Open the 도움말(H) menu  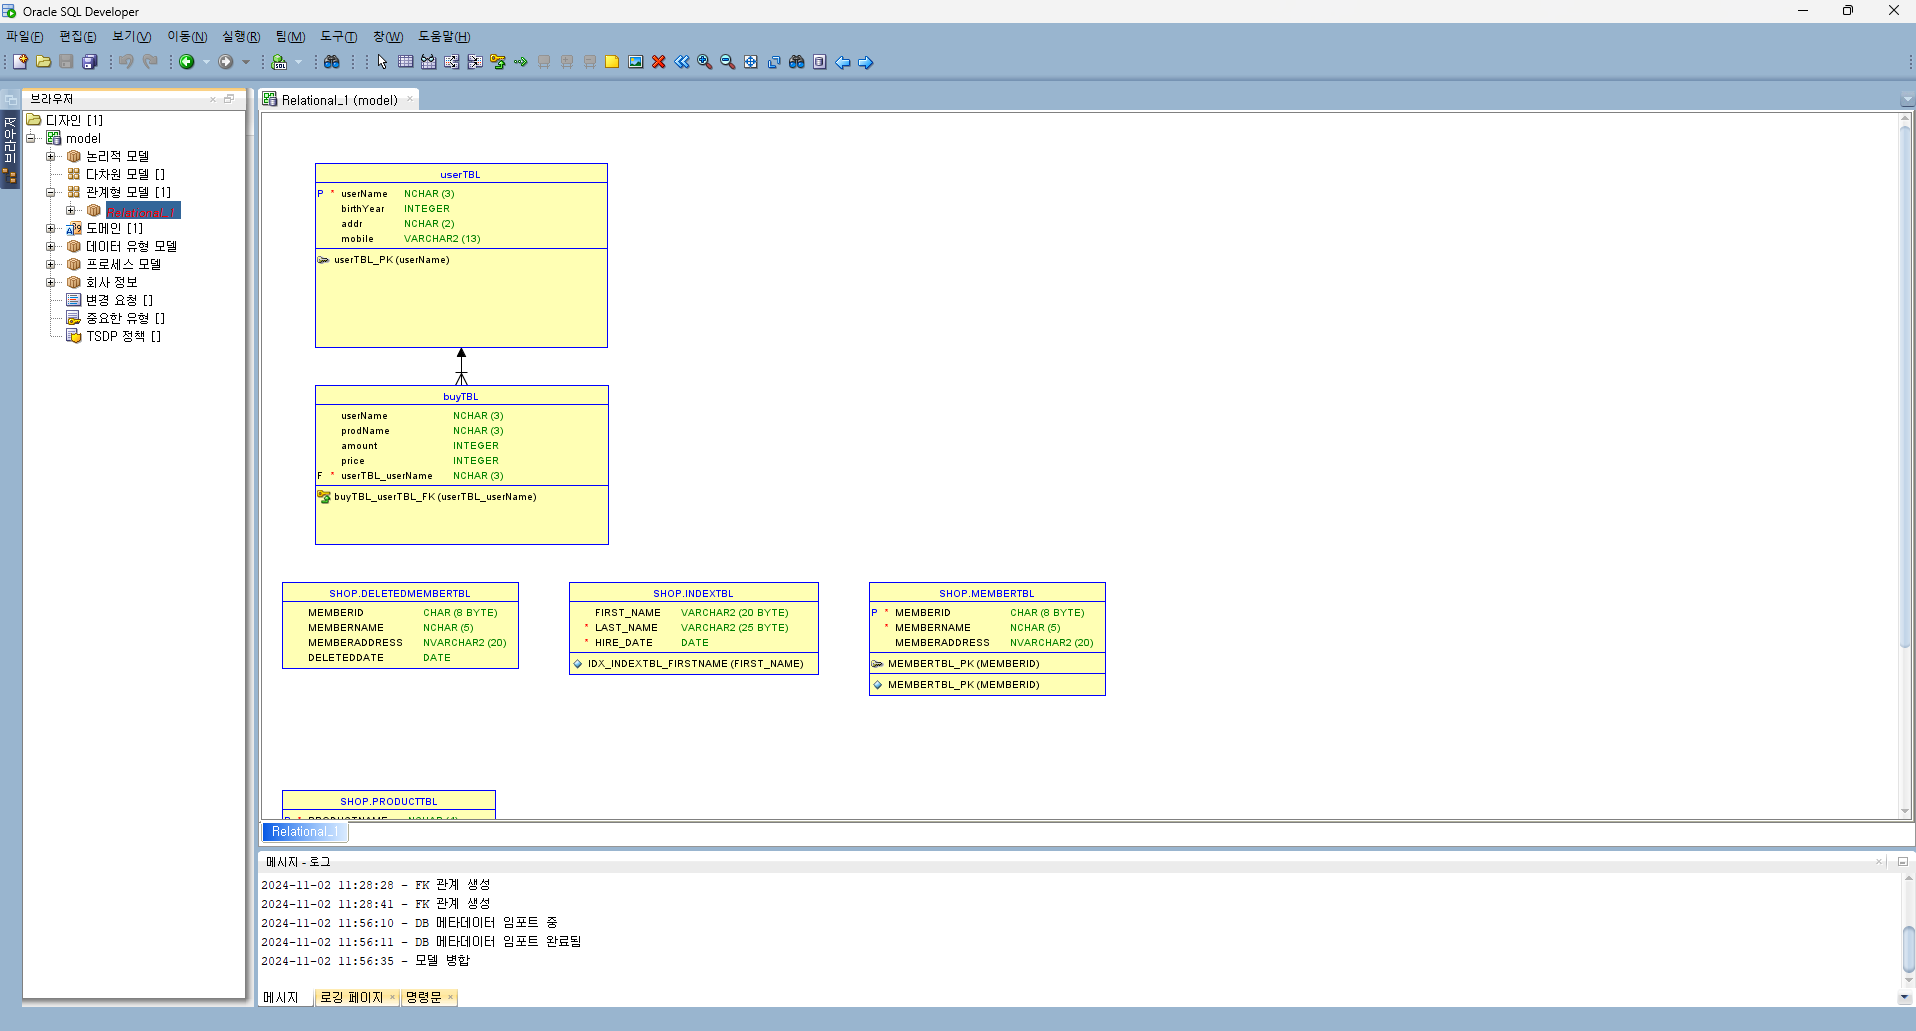point(444,37)
